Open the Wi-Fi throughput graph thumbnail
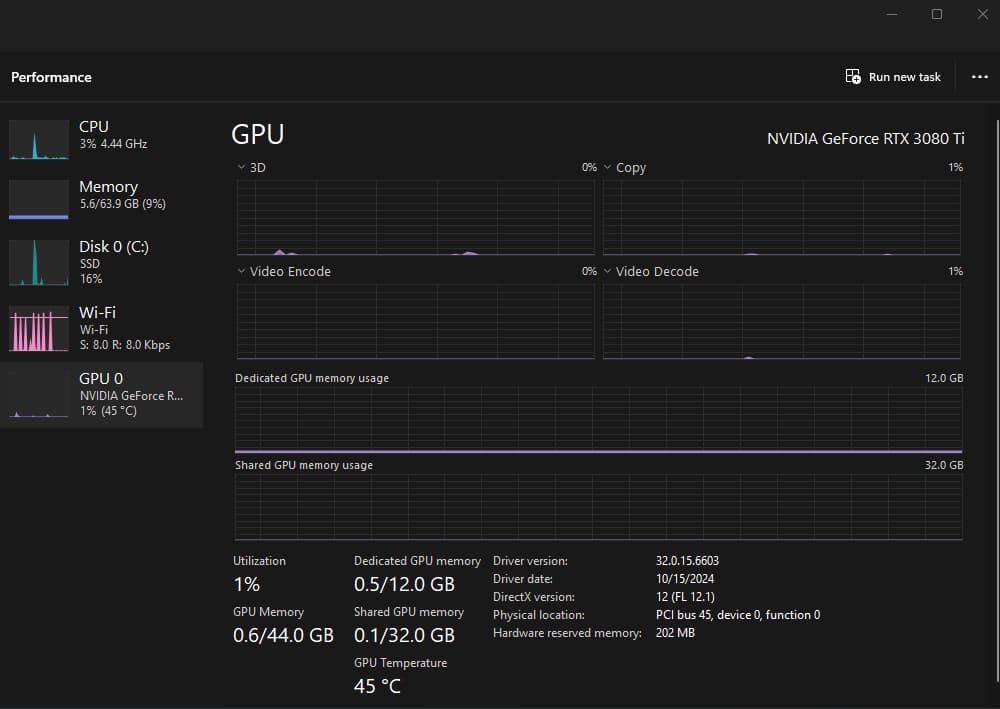 (39, 328)
